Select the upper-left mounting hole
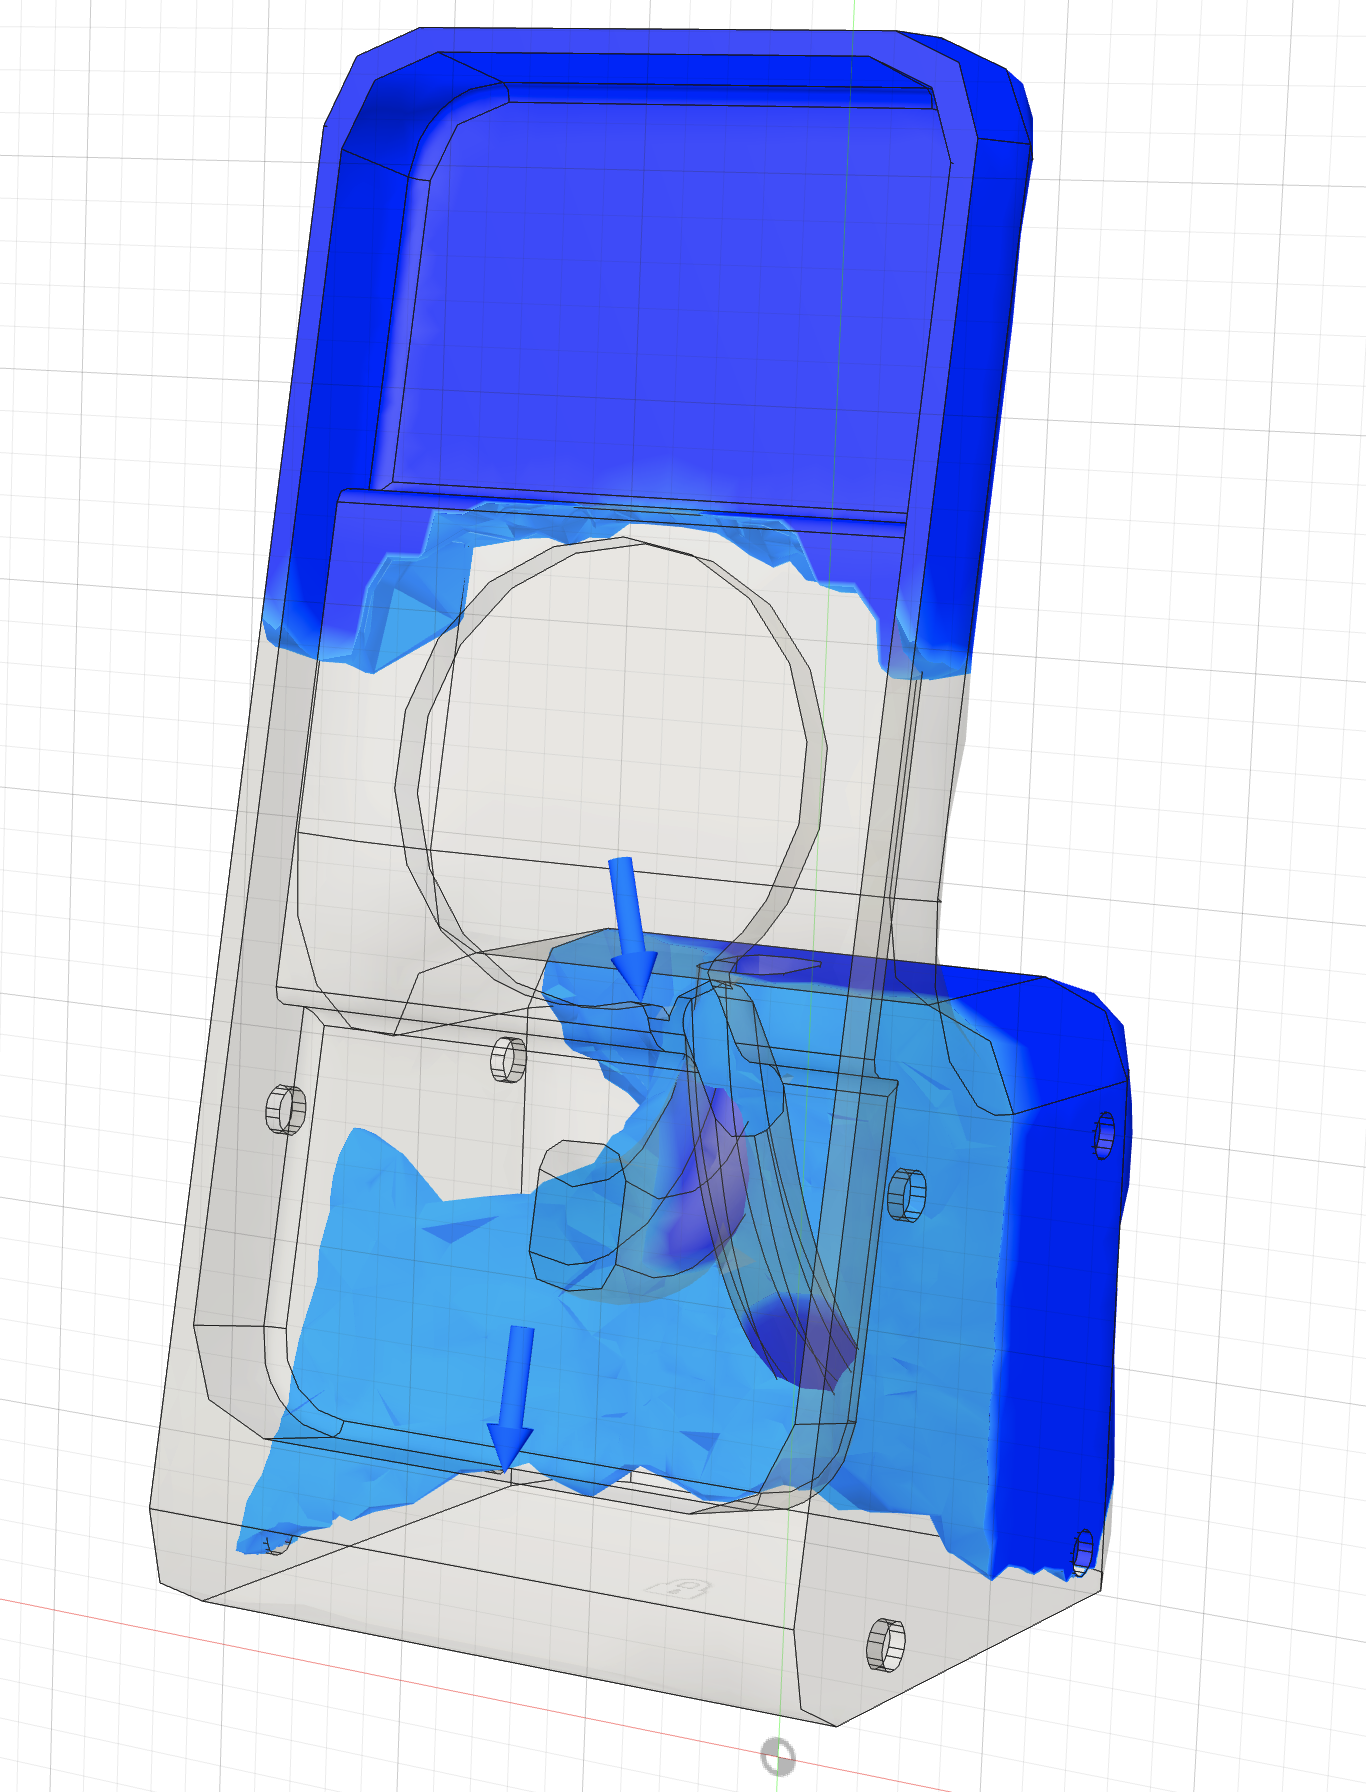The image size is (1366, 1792). 285,1109
